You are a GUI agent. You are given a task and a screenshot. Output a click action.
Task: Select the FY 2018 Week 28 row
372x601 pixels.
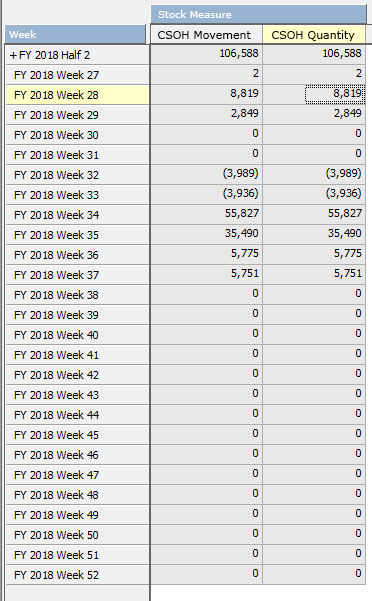(77, 95)
